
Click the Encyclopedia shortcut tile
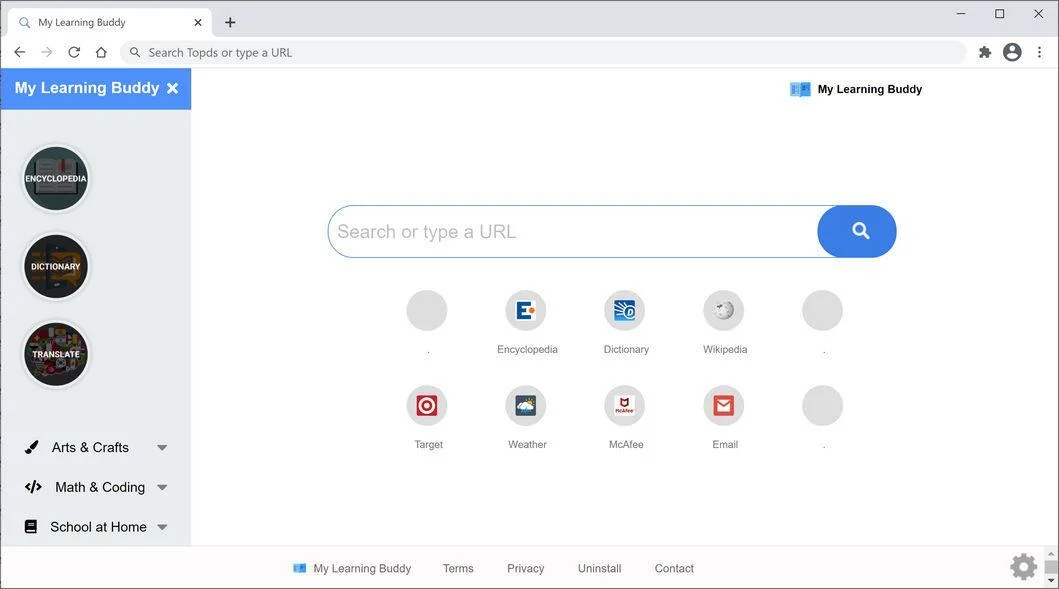click(x=526, y=311)
